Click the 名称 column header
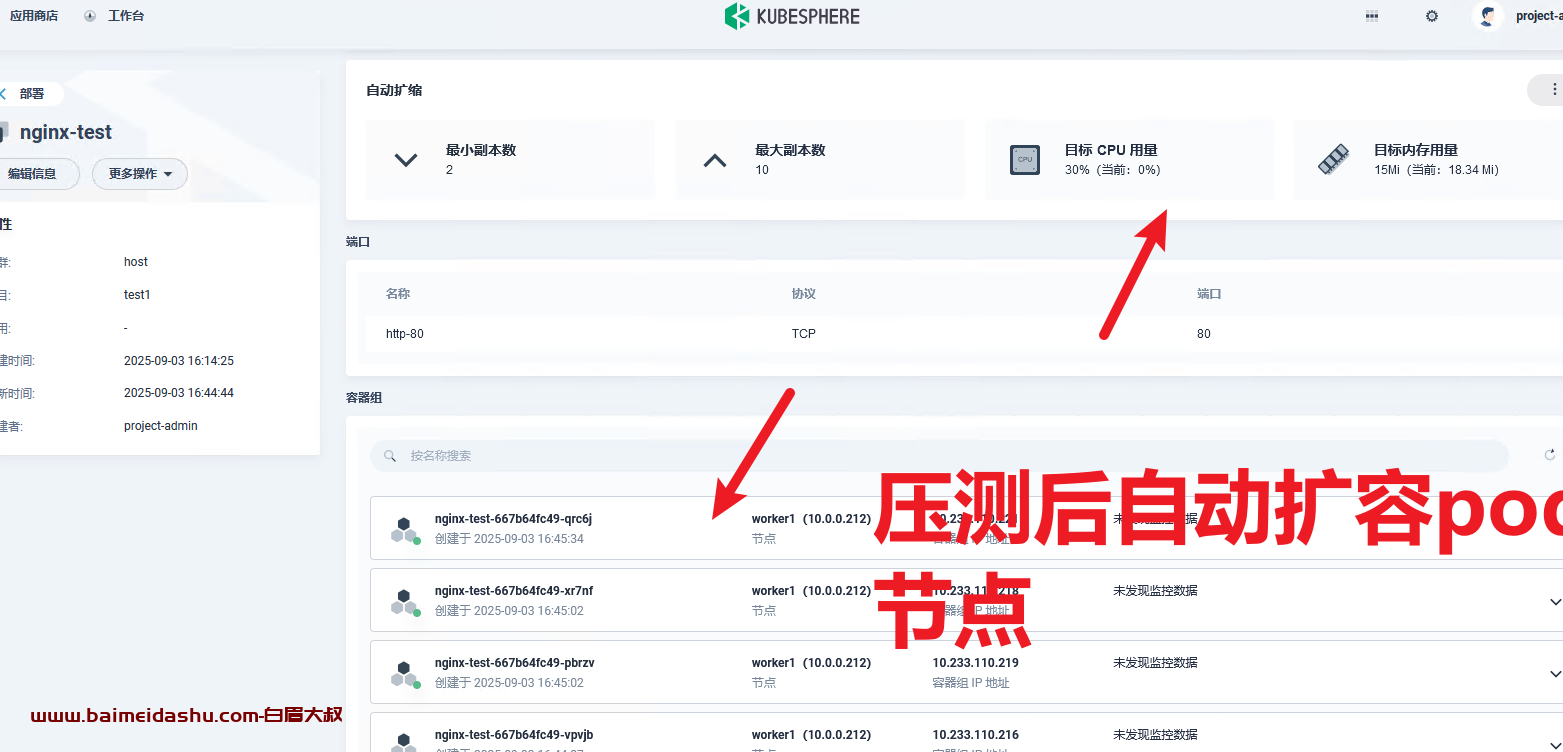 coord(398,294)
